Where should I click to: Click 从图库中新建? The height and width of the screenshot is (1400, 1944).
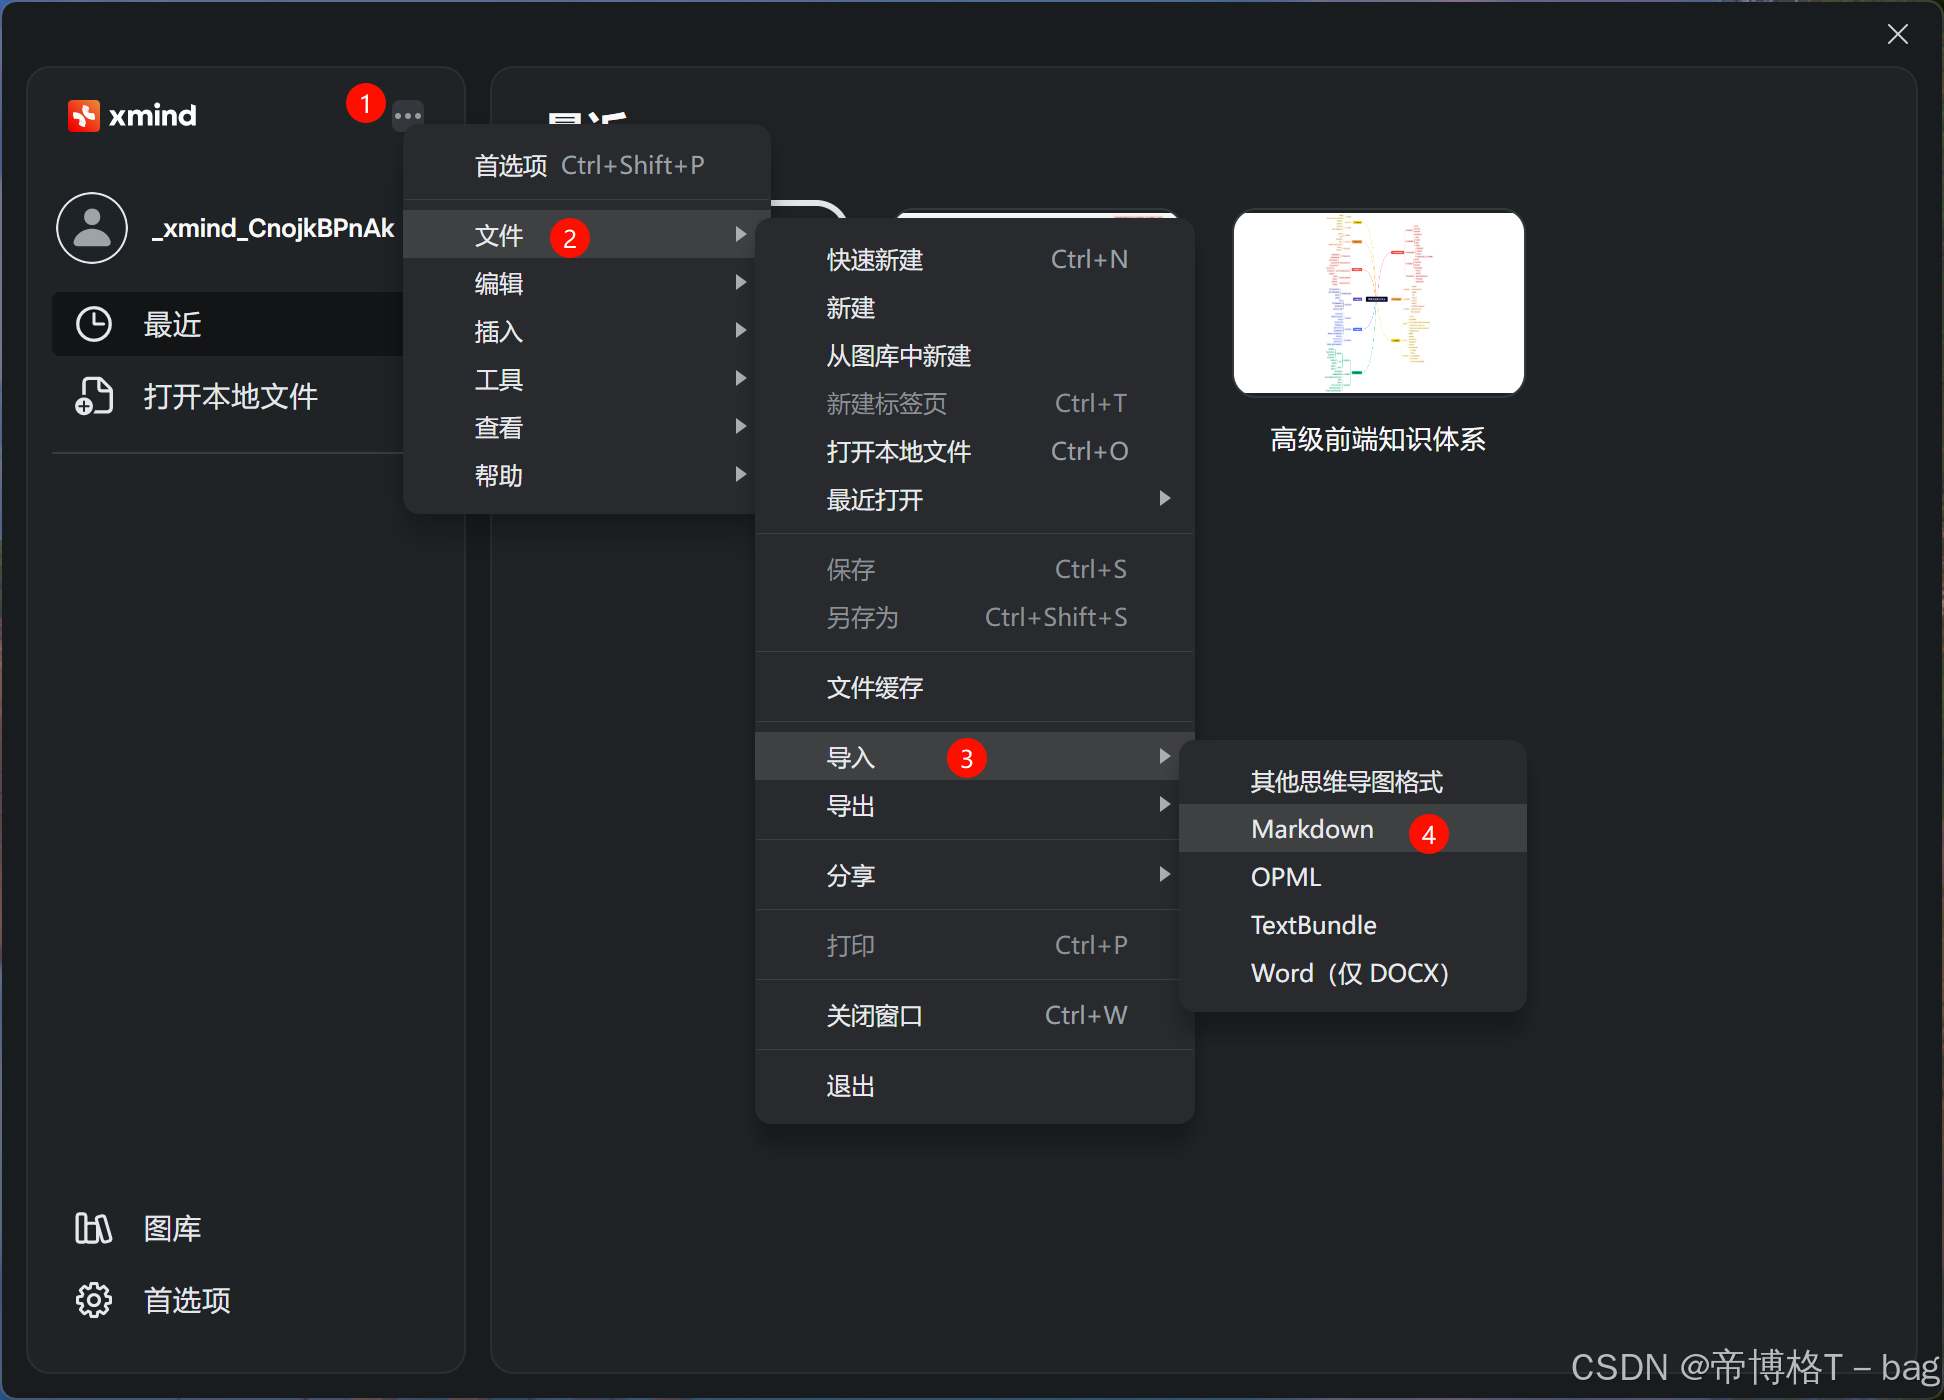897,355
